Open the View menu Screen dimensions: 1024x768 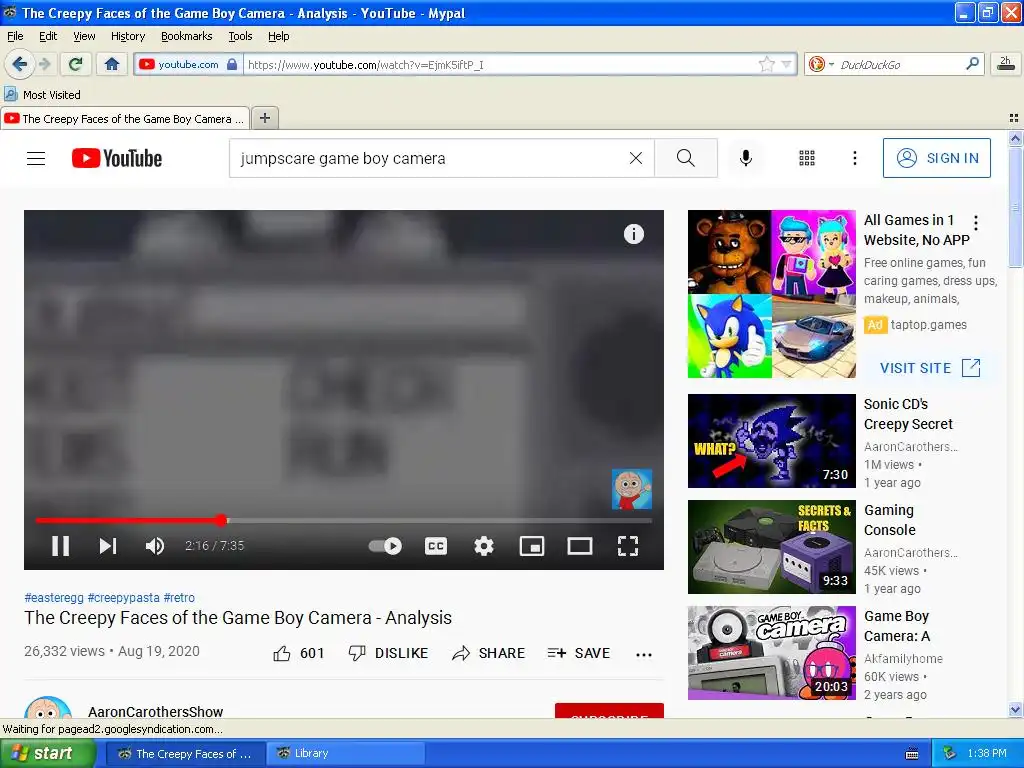84,36
